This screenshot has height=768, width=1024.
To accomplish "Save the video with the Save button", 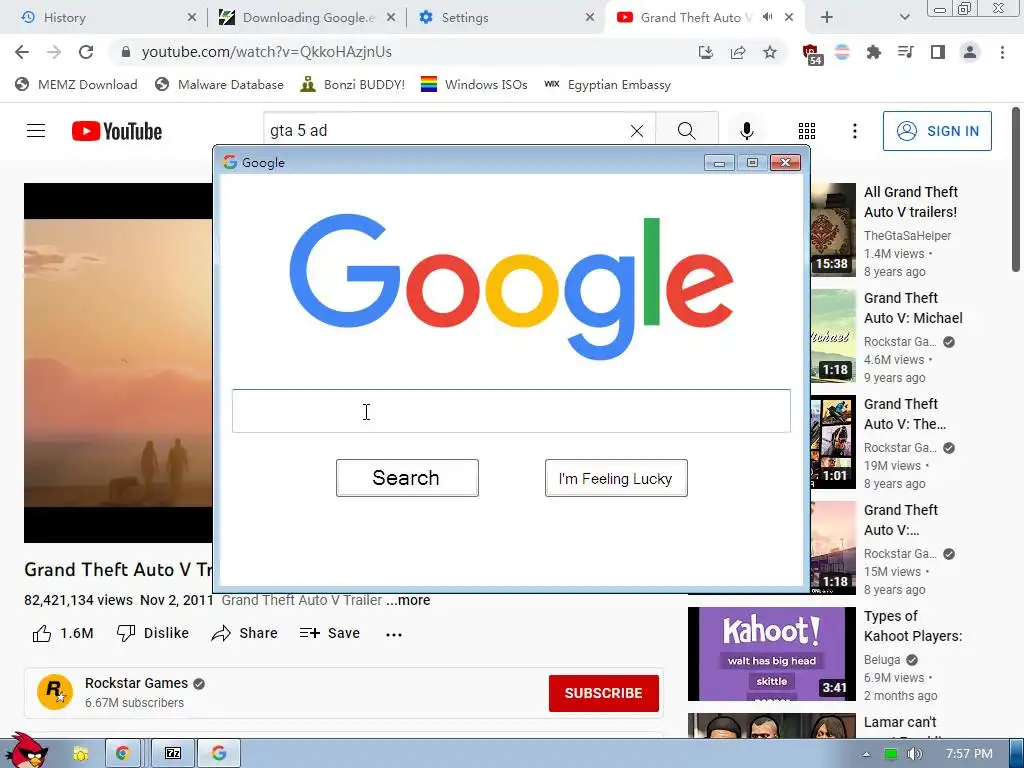I will click(330, 633).
